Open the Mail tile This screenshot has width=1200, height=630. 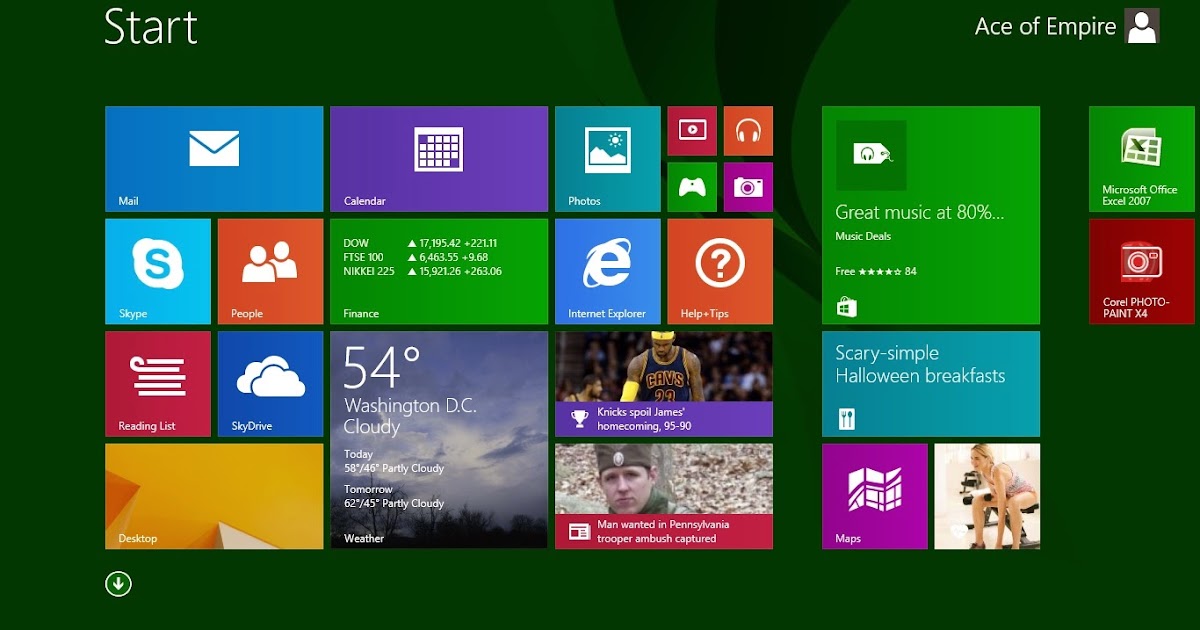click(214, 159)
